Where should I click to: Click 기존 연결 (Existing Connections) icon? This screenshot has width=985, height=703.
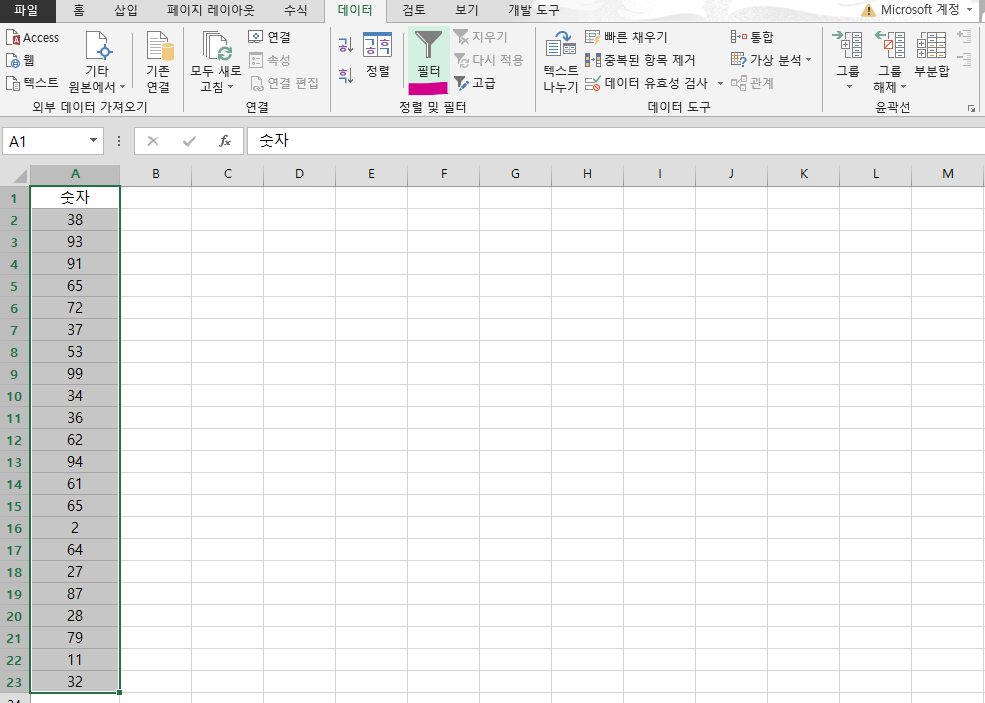pos(158,62)
